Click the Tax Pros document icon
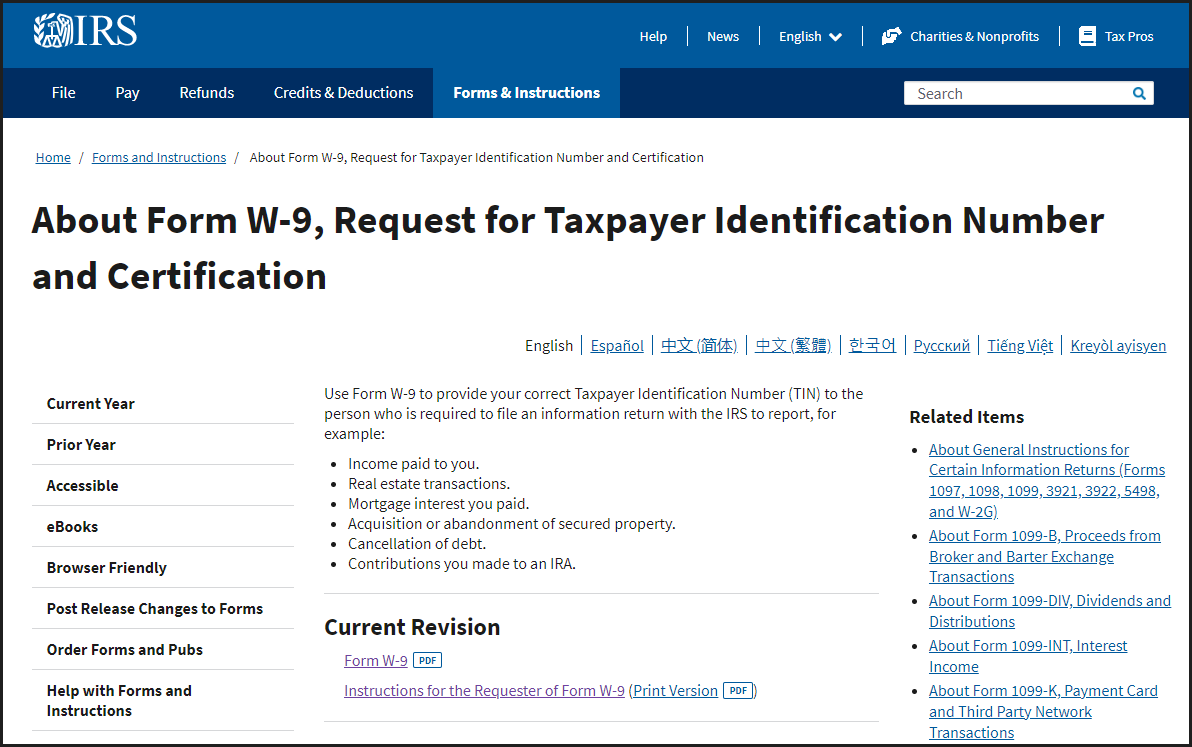Viewport: 1192px width, 747px height. 1087,36
